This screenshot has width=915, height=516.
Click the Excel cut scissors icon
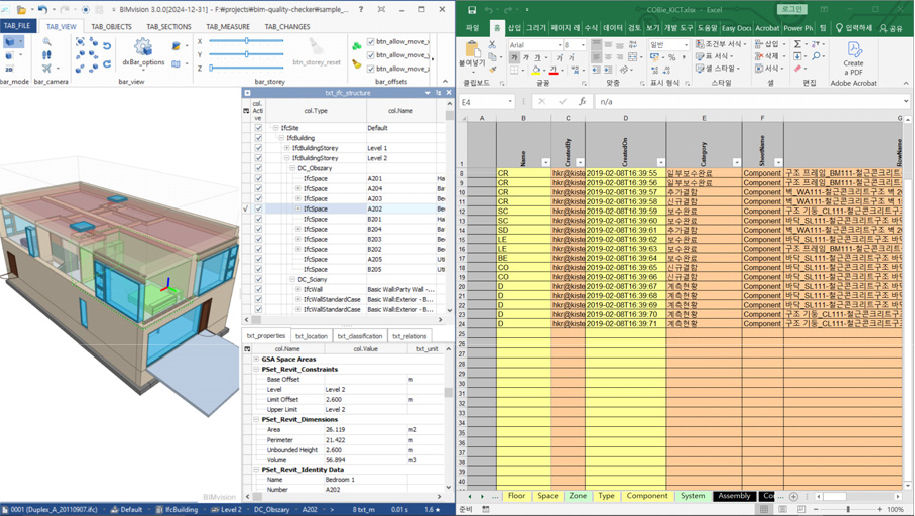(492, 44)
